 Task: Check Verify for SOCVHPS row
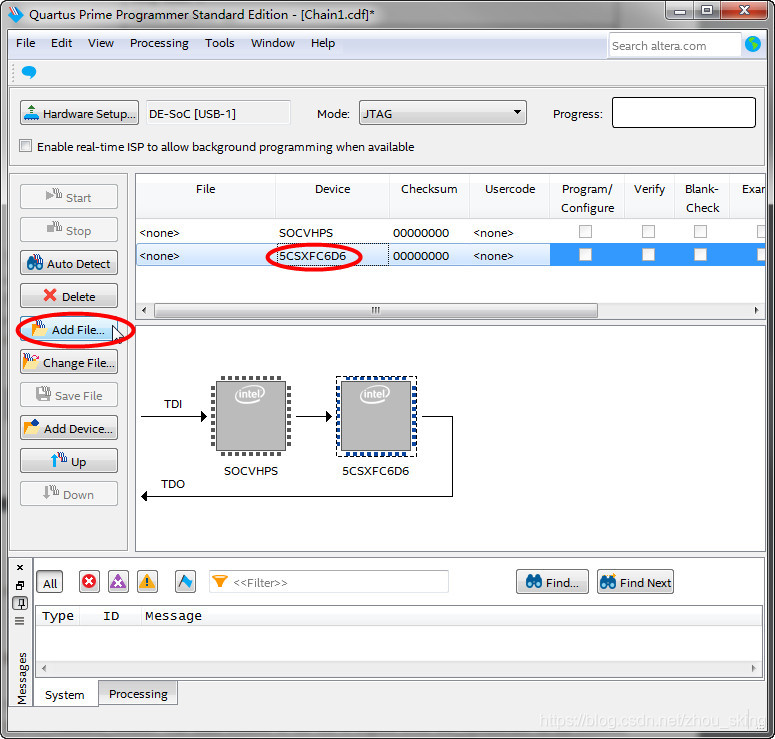pos(648,231)
